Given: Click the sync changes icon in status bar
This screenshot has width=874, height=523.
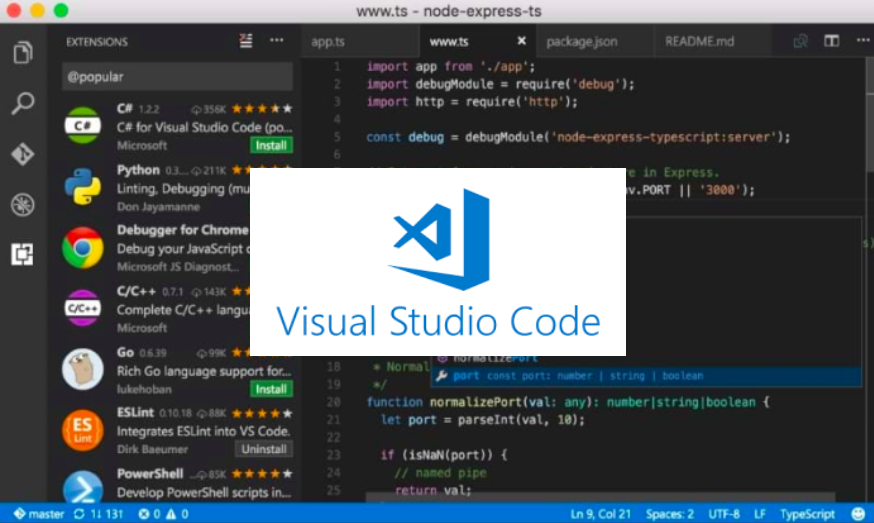Looking at the screenshot, I should (79, 514).
